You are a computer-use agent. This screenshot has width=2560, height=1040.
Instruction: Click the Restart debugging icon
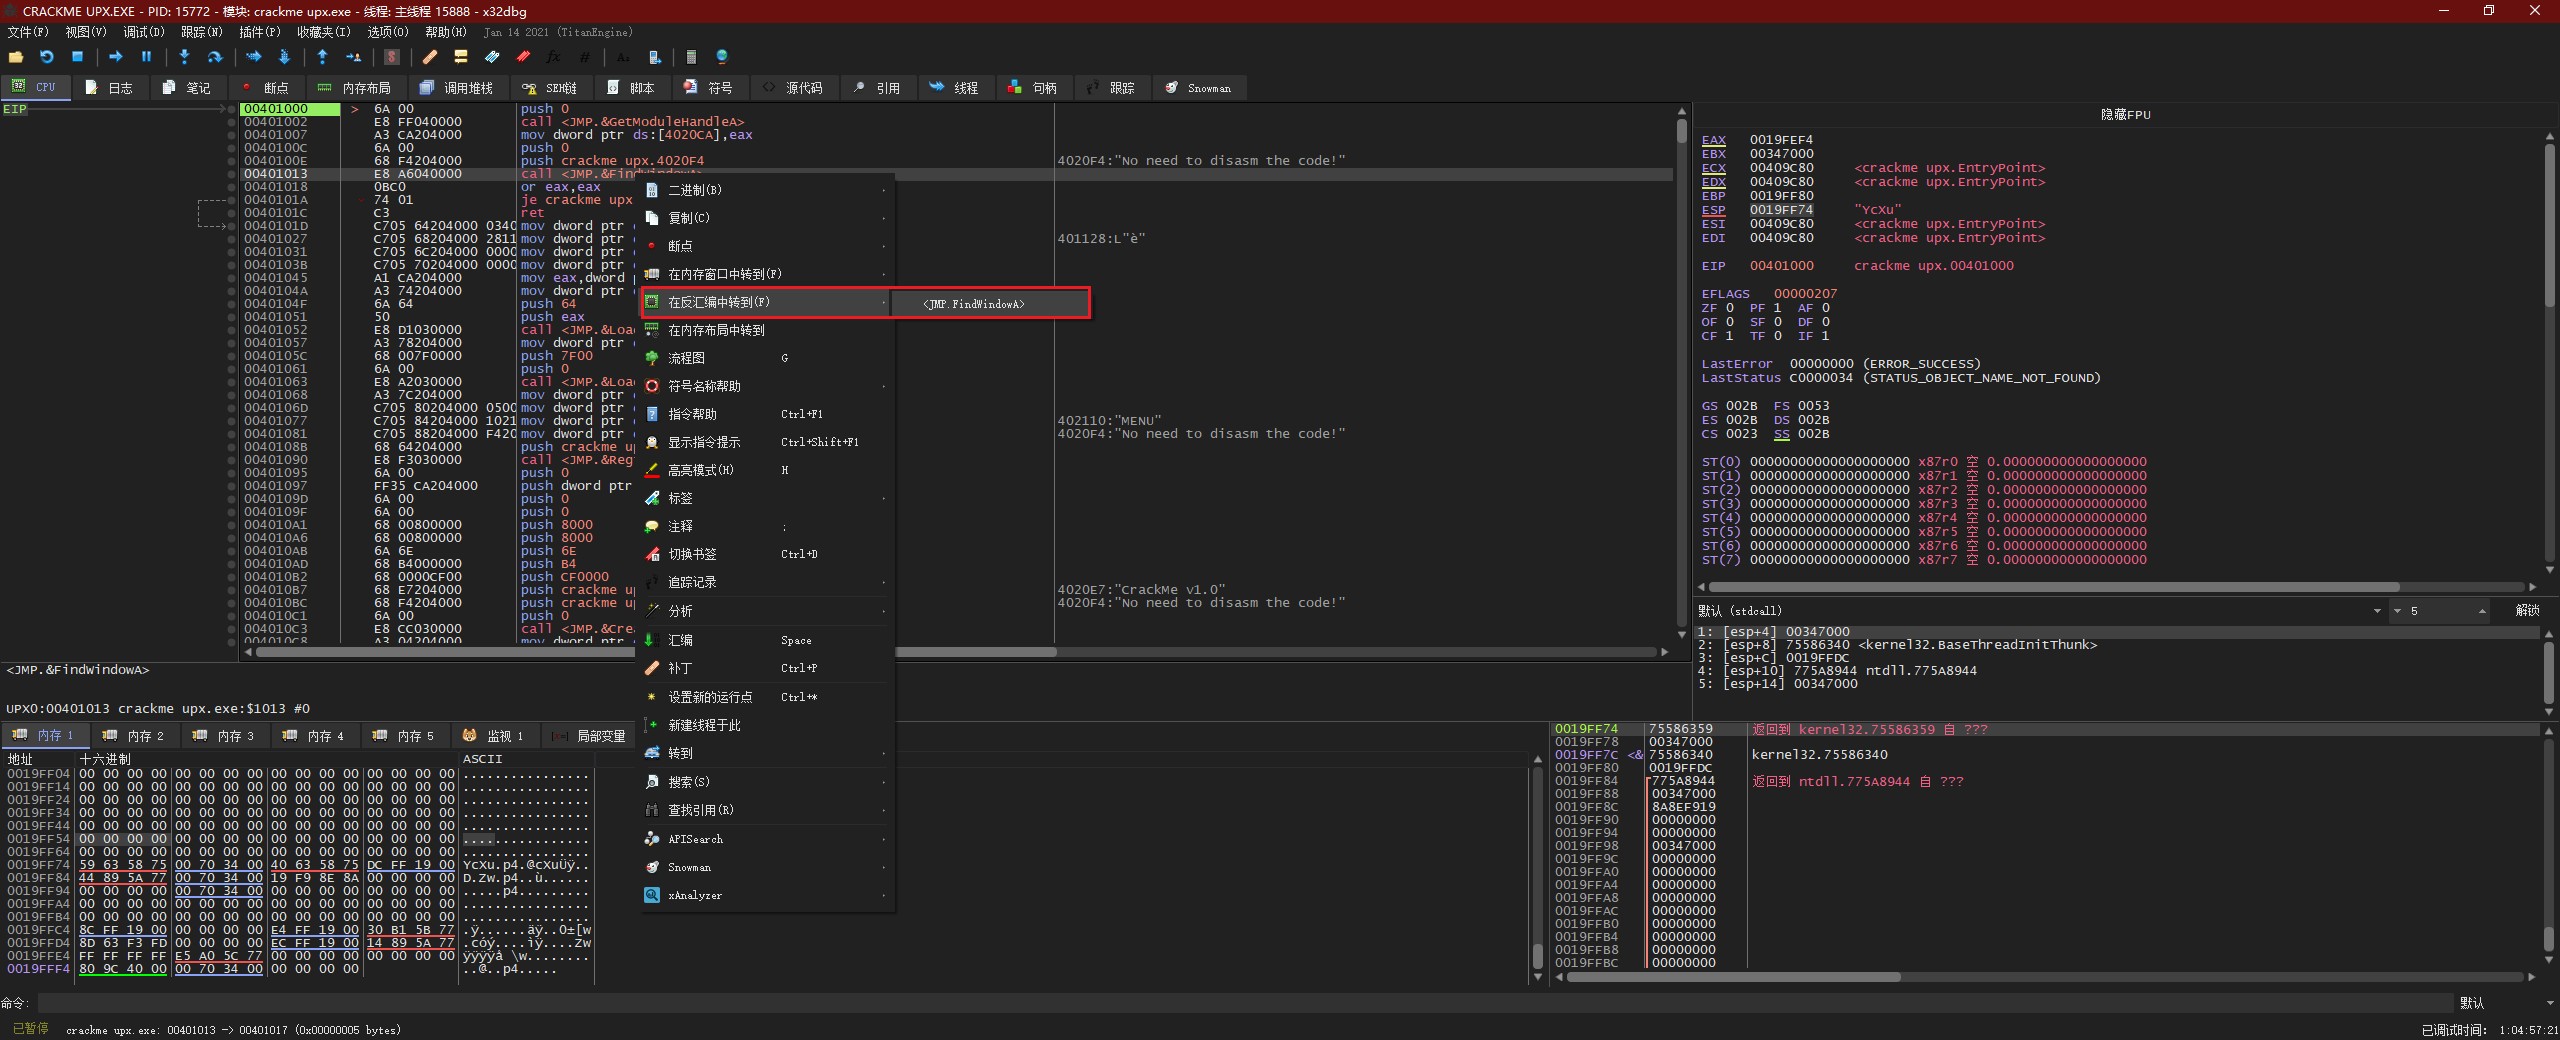coord(46,57)
